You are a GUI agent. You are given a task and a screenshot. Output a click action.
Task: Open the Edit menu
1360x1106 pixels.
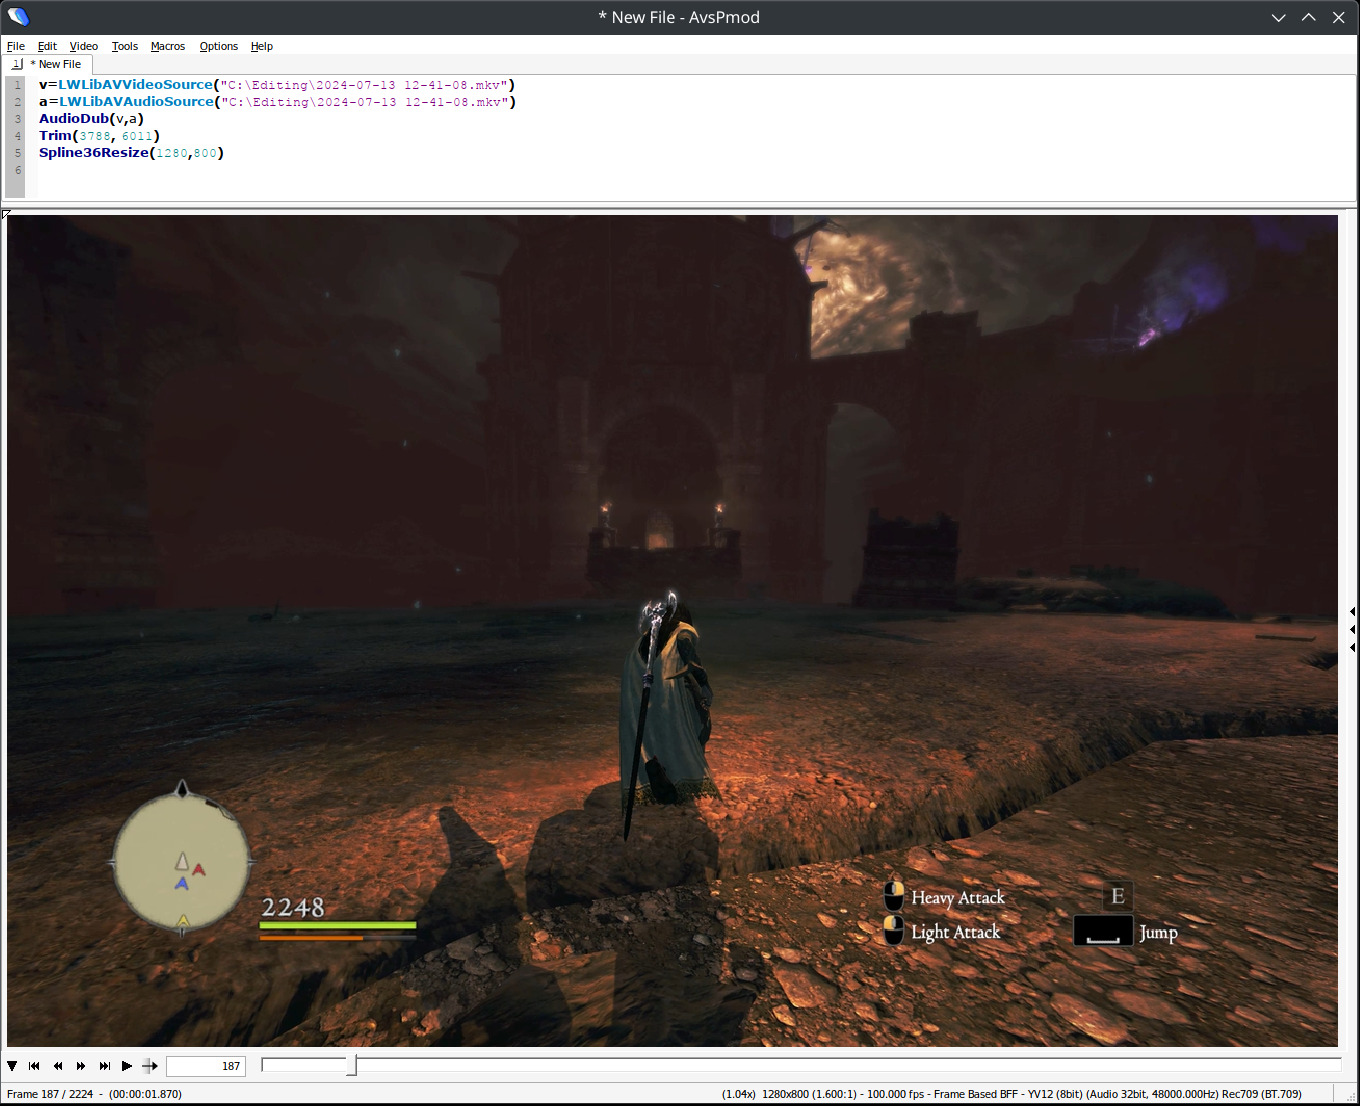coord(47,46)
